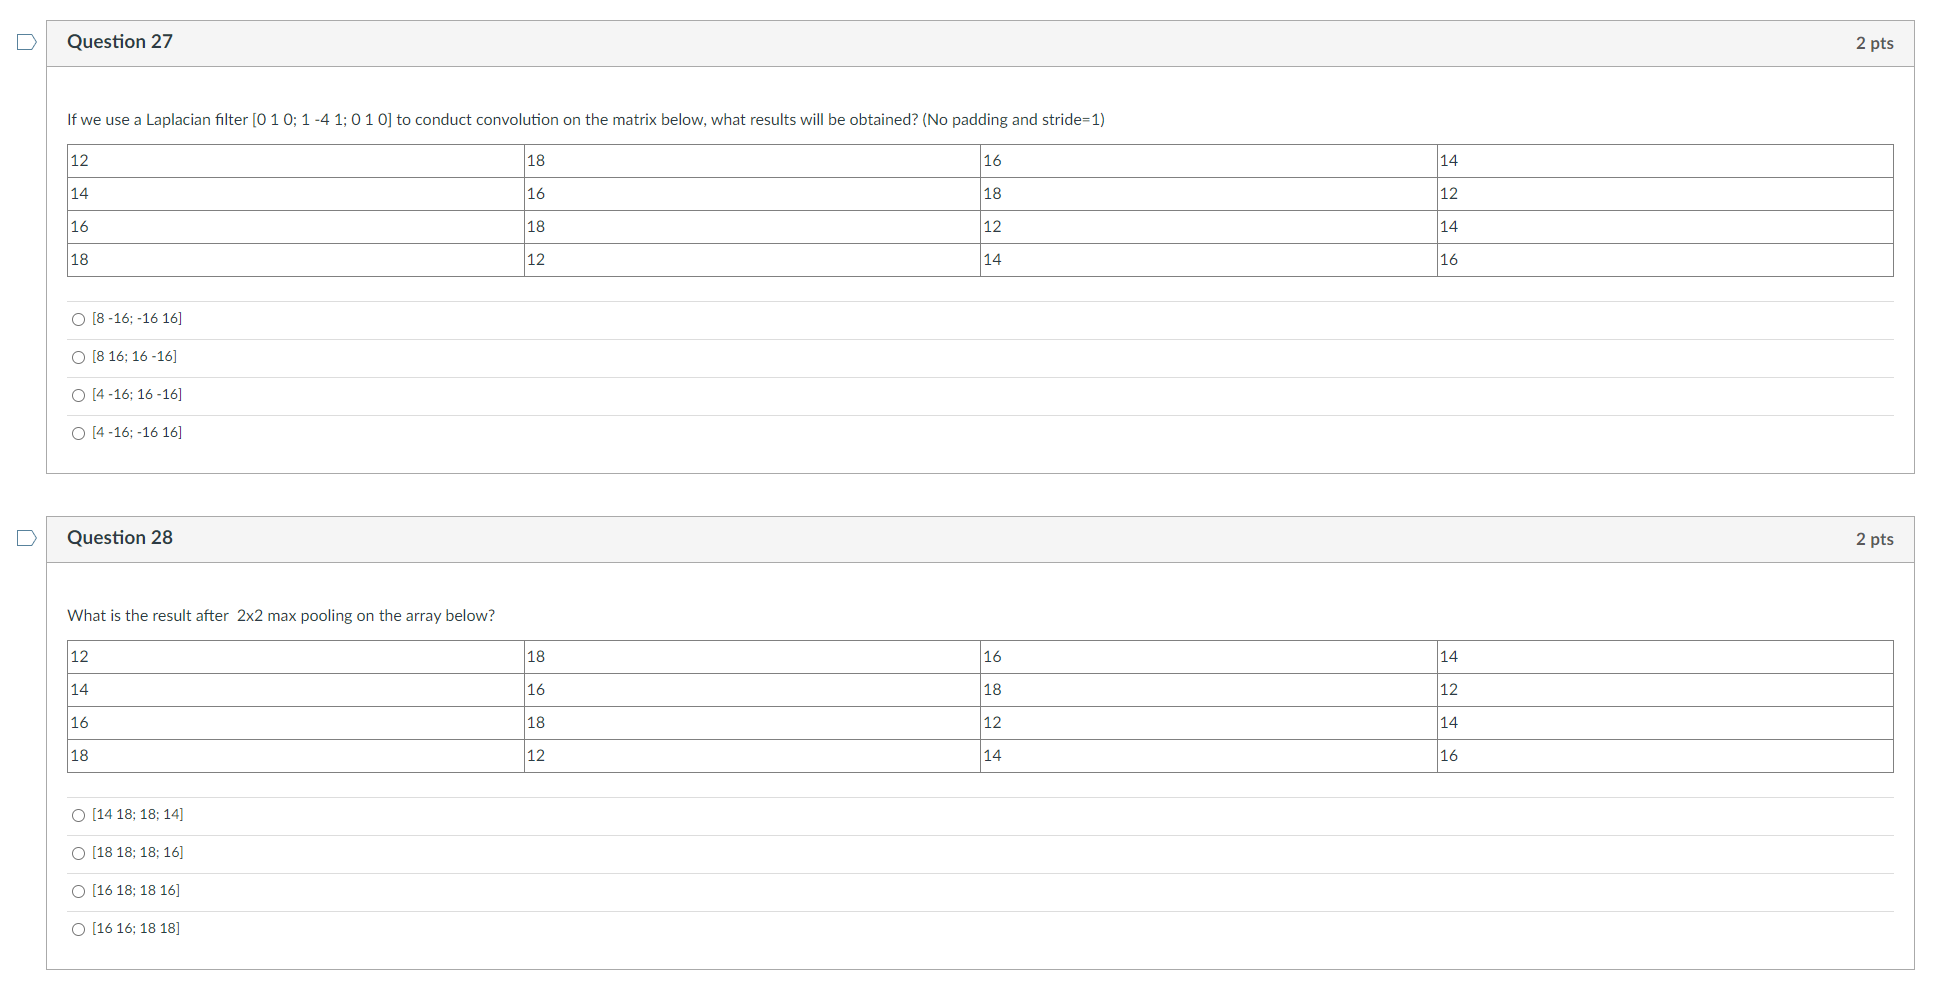Click the Laplacian filter question text
This screenshot has height=996, width=1943.
tap(585, 119)
